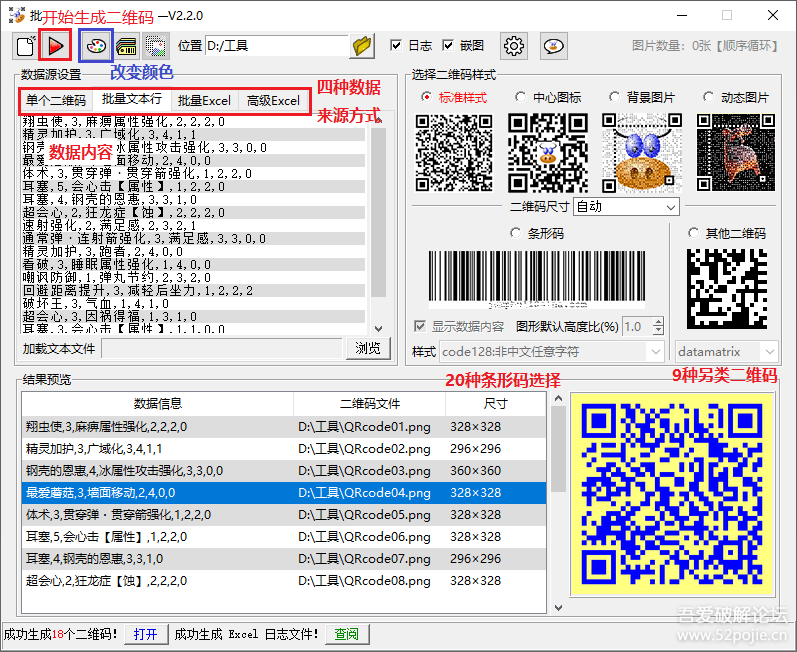Select the center icon QR thumbnail
797x652 pixels.
point(548,152)
